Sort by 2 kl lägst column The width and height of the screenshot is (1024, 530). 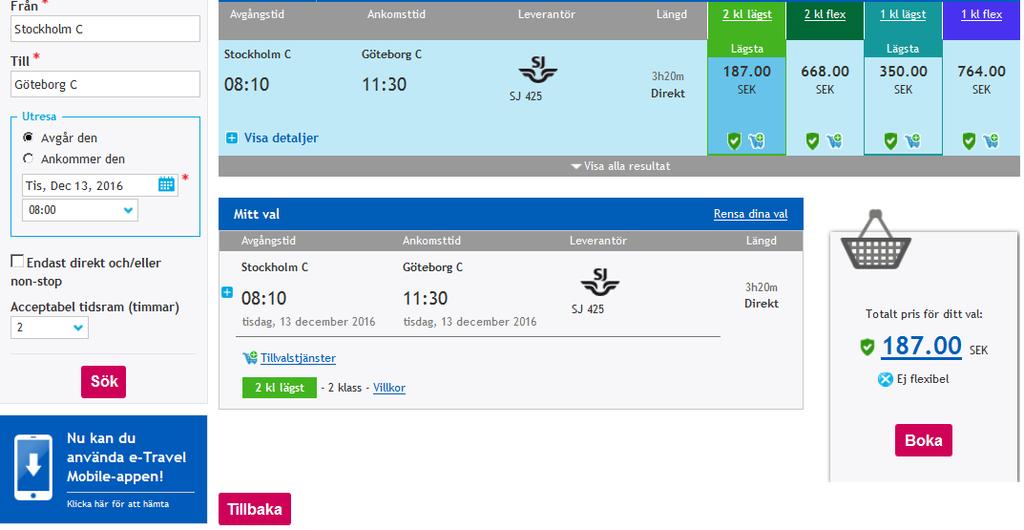tap(747, 14)
